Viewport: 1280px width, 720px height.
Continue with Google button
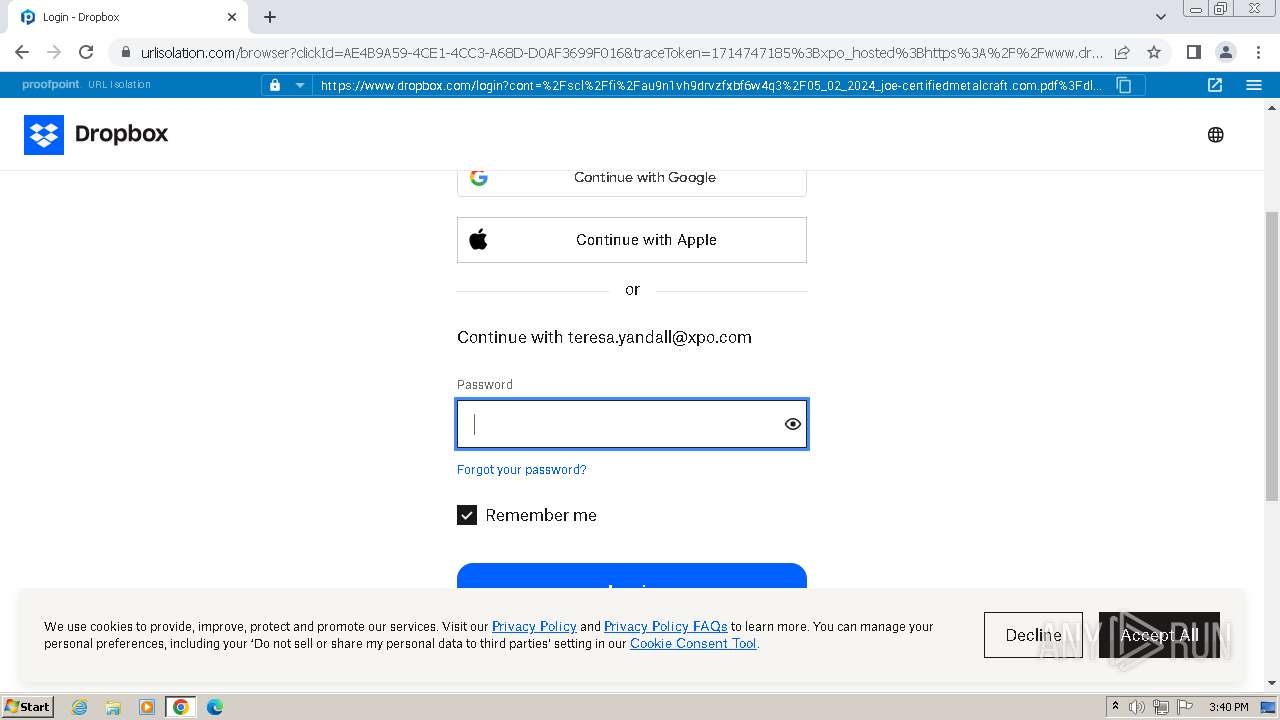click(x=632, y=178)
